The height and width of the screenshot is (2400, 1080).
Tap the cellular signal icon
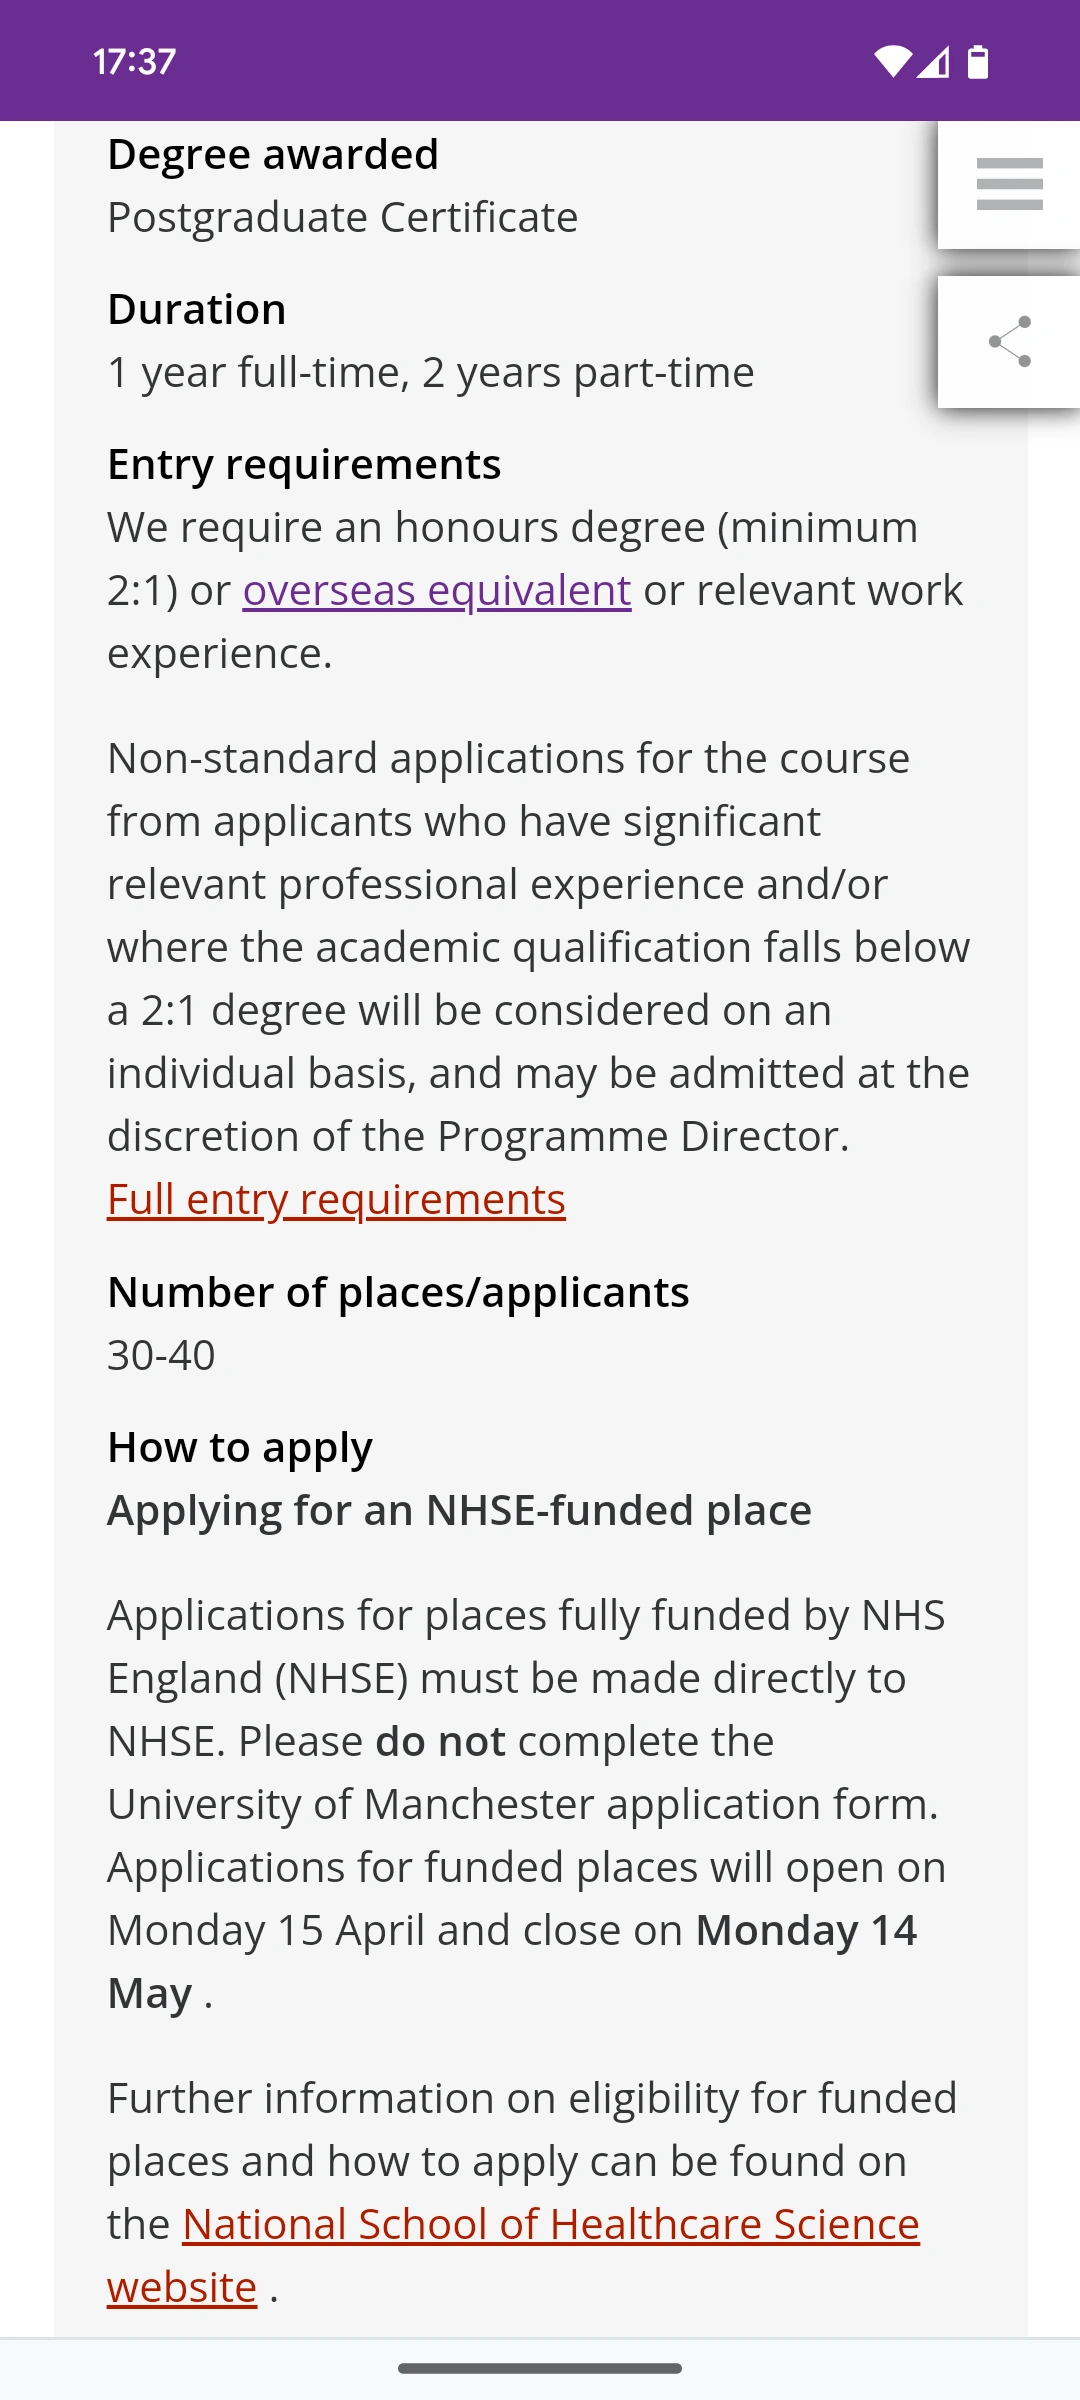pos(933,62)
